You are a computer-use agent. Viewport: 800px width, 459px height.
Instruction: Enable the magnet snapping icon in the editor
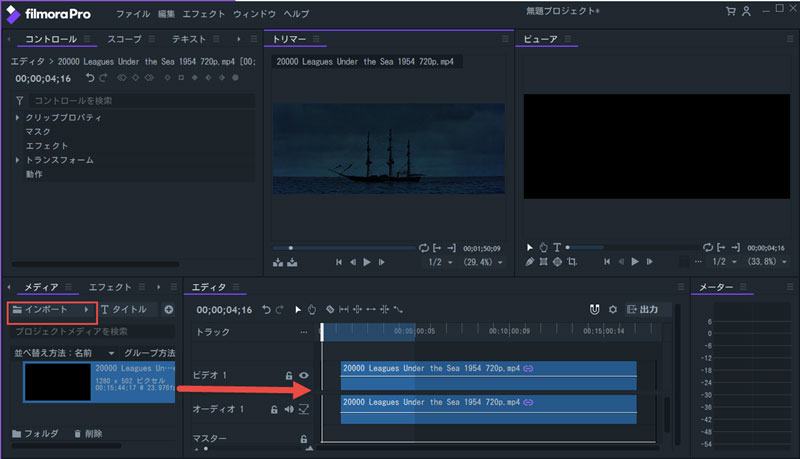click(x=594, y=310)
